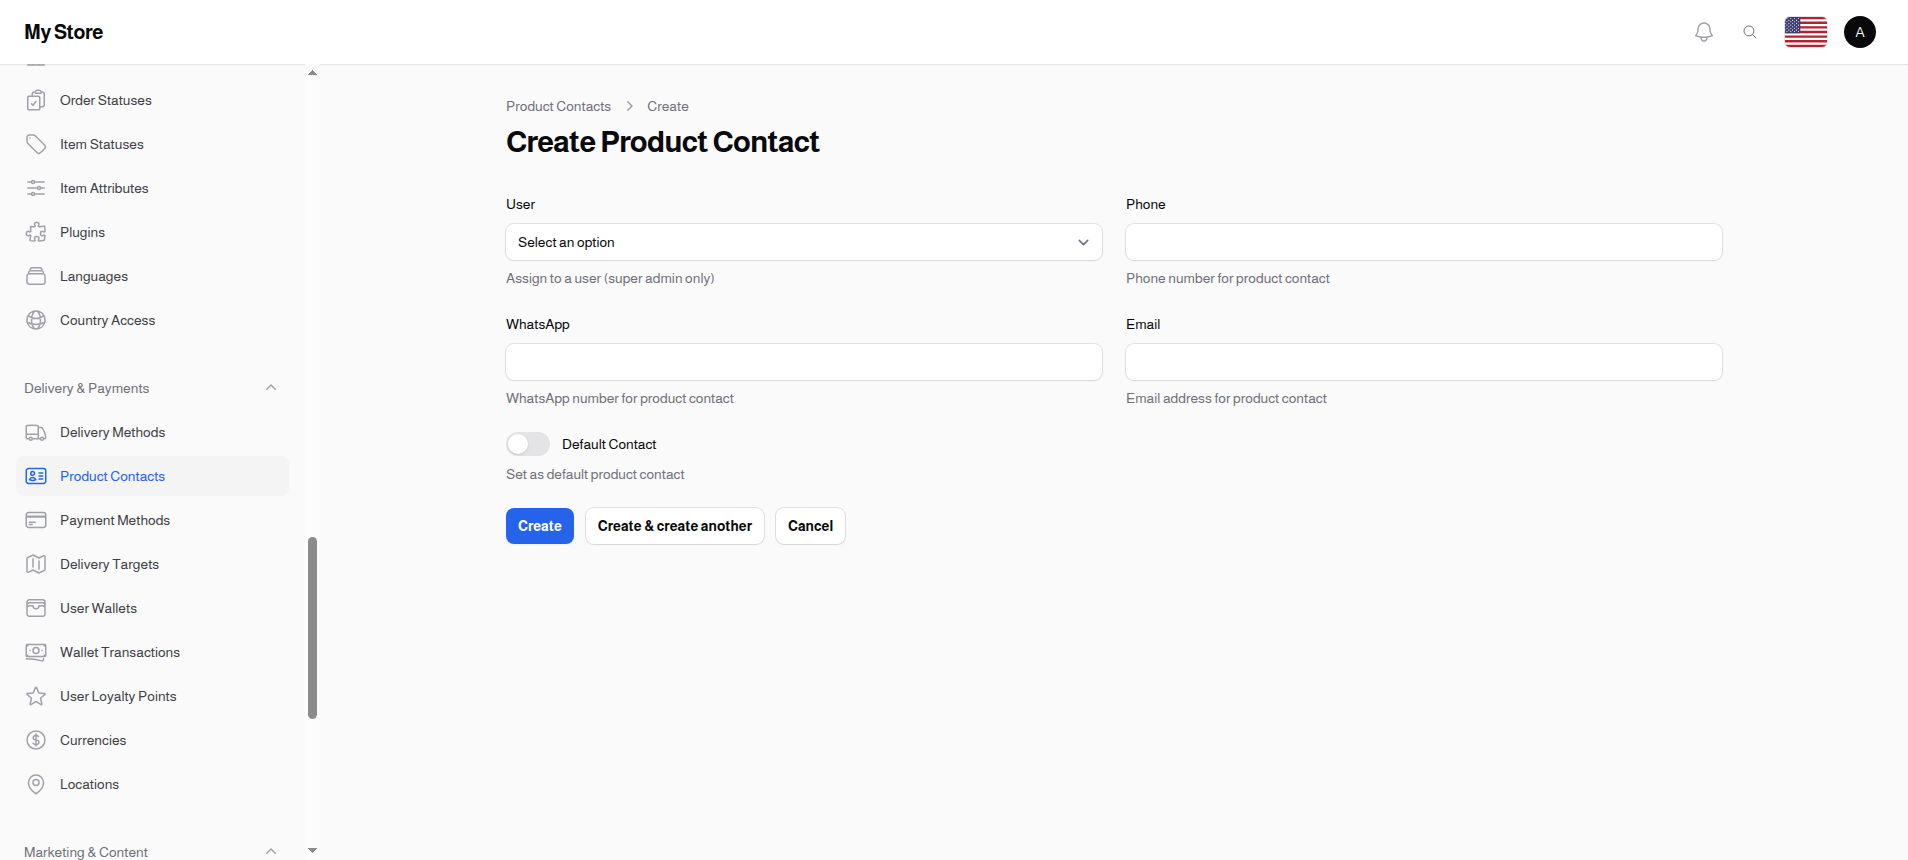This screenshot has width=1908, height=860.
Task: Click the Item Statuses tag icon
Action: [36, 144]
